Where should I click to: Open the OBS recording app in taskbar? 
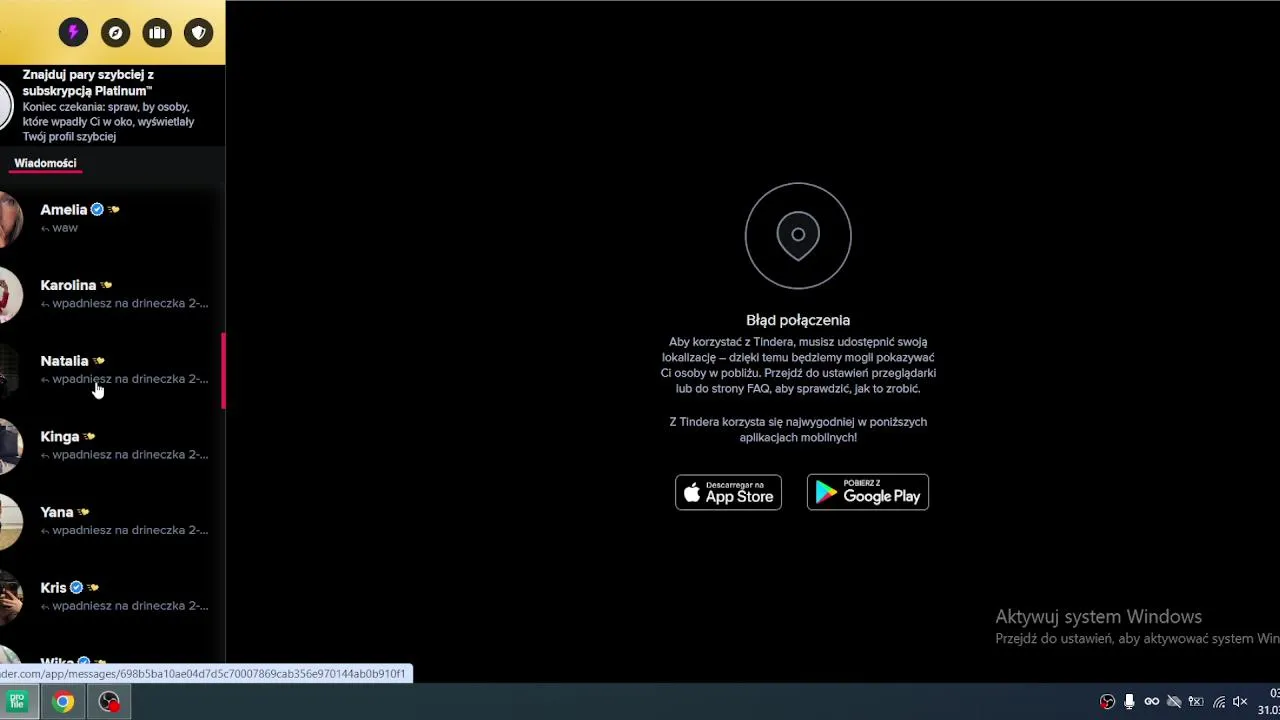pyautogui.click(x=109, y=702)
